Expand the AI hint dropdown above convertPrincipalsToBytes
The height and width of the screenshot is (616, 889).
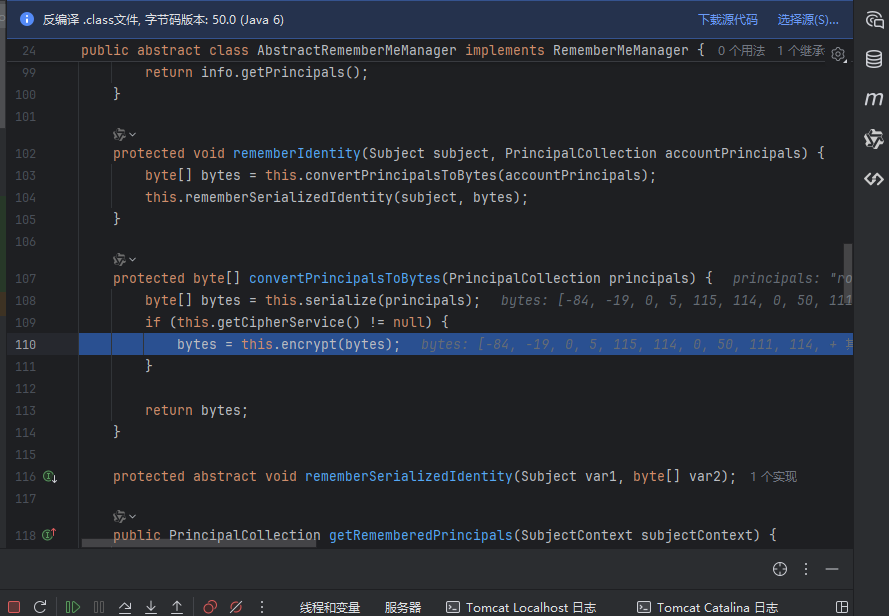[x=125, y=259]
